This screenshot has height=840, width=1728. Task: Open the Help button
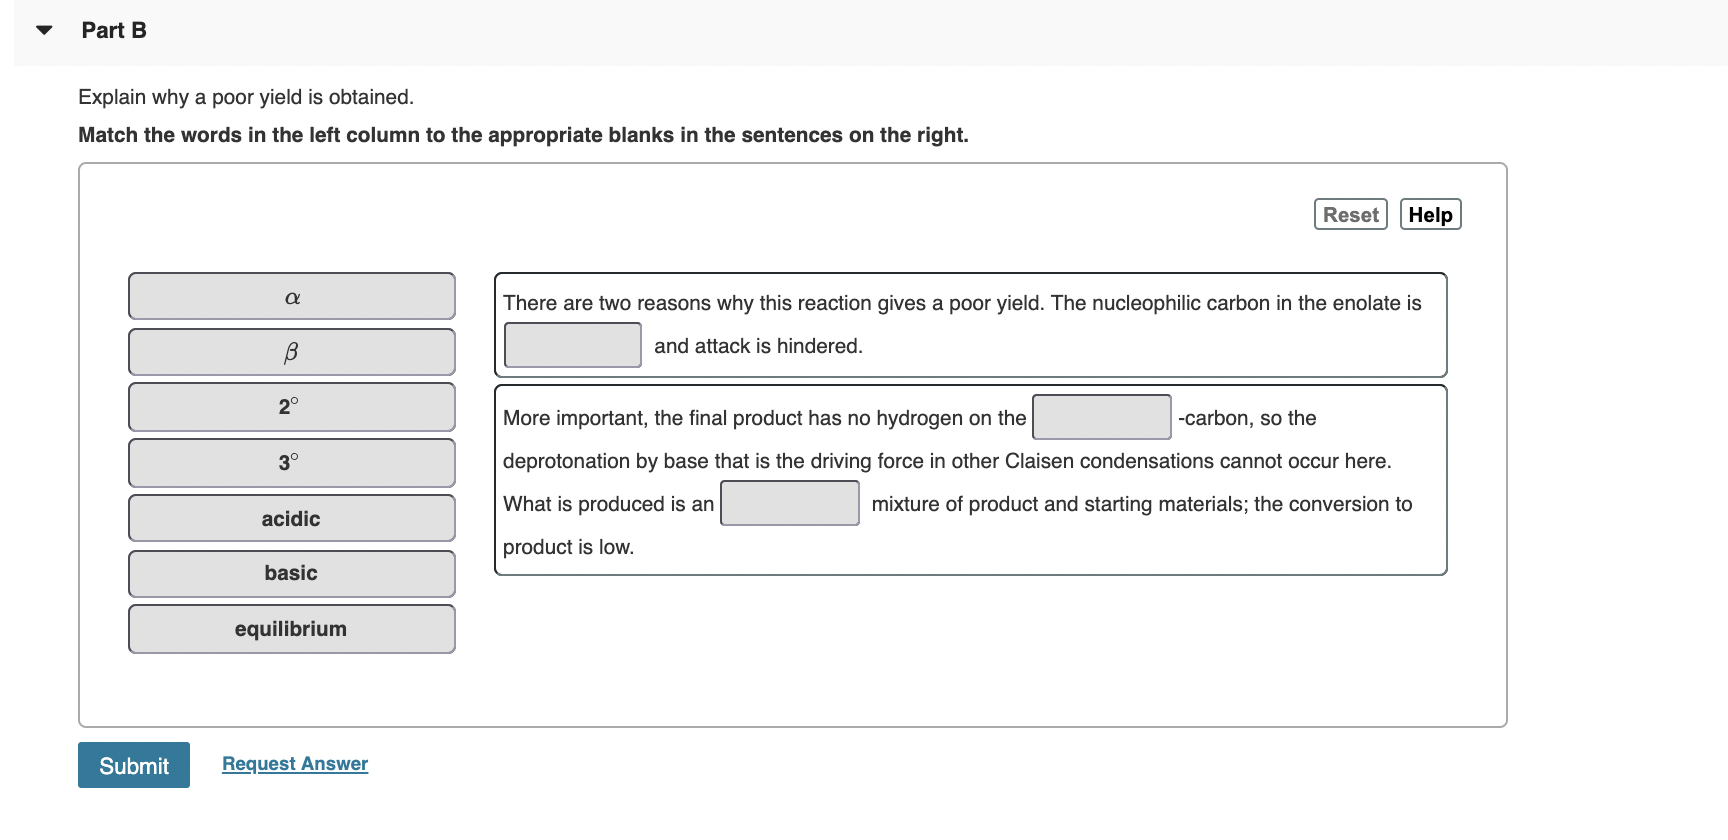coord(1430,215)
